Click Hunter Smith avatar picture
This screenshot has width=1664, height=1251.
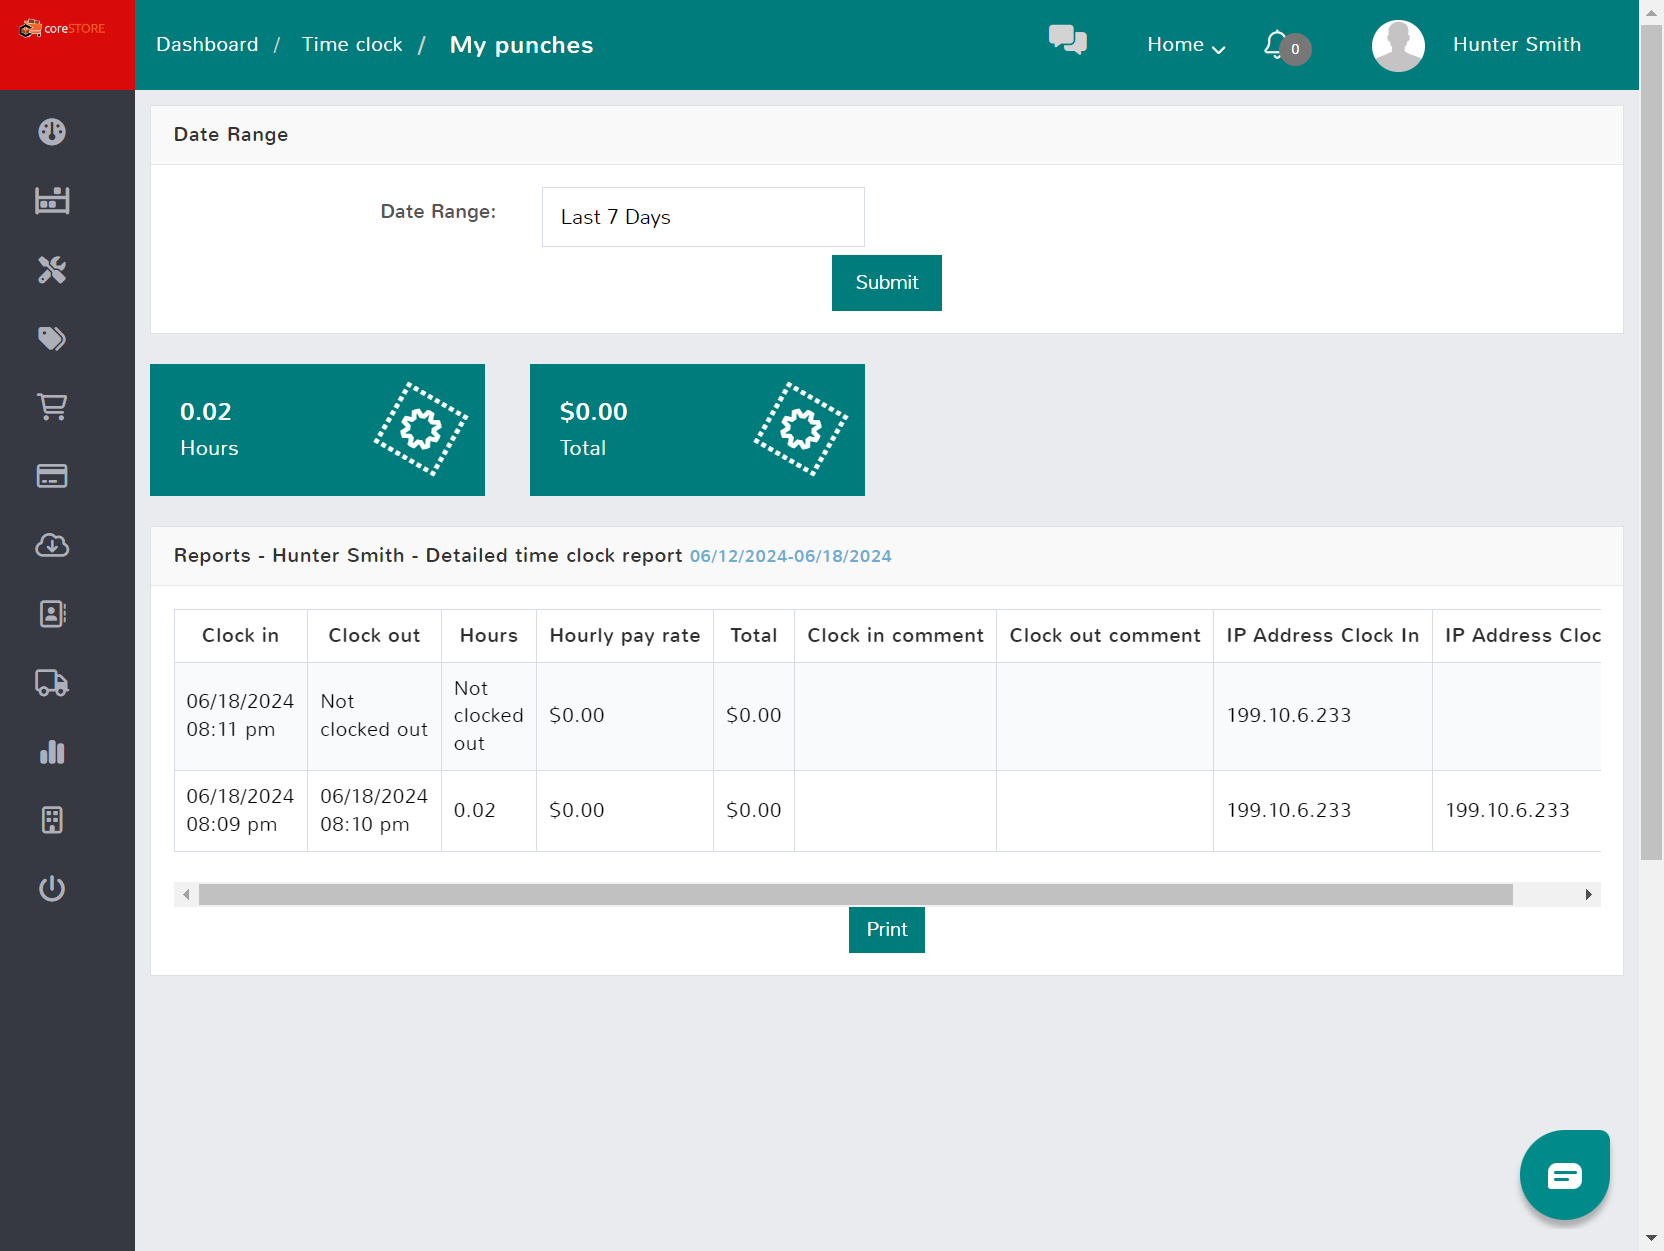coord(1398,45)
